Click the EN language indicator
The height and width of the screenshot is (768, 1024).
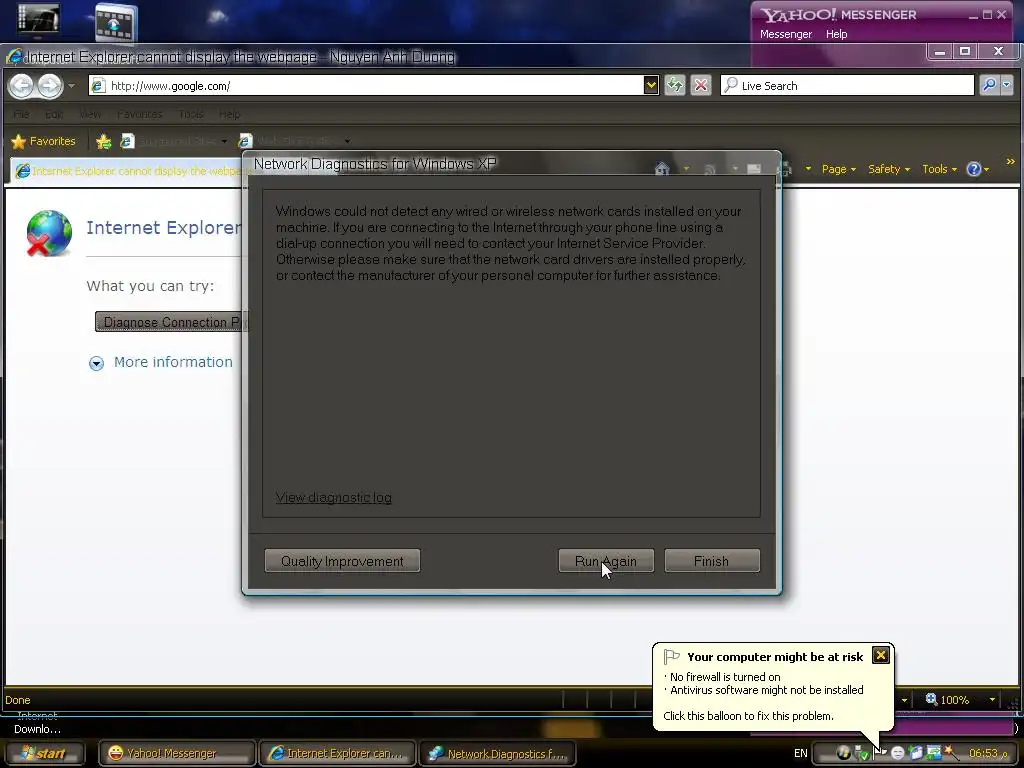[801, 753]
